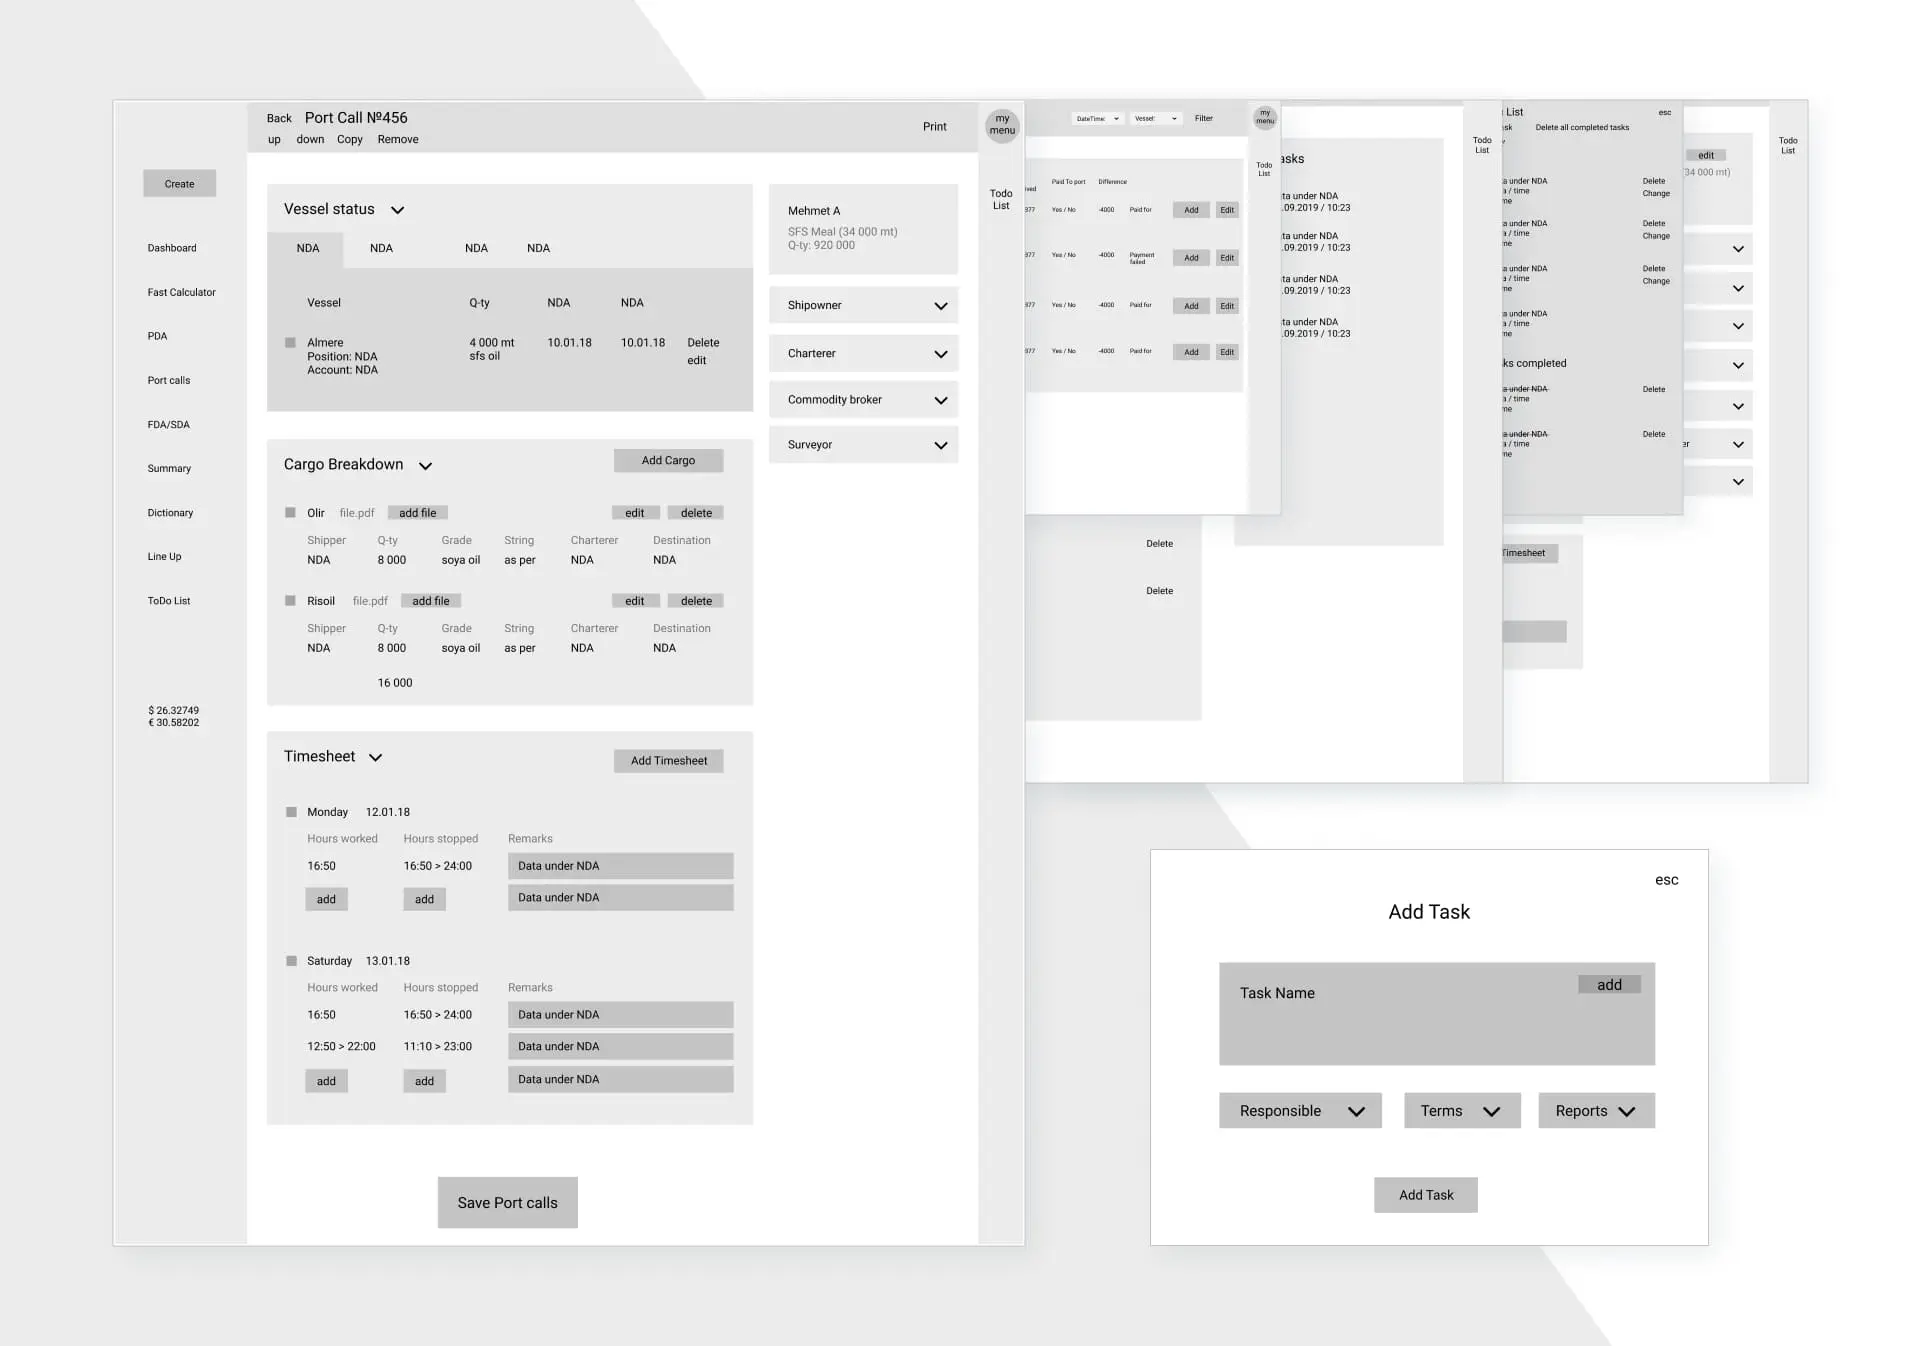
Task: Go to Fast Calculator in sidebar
Action: (x=181, y=293)
